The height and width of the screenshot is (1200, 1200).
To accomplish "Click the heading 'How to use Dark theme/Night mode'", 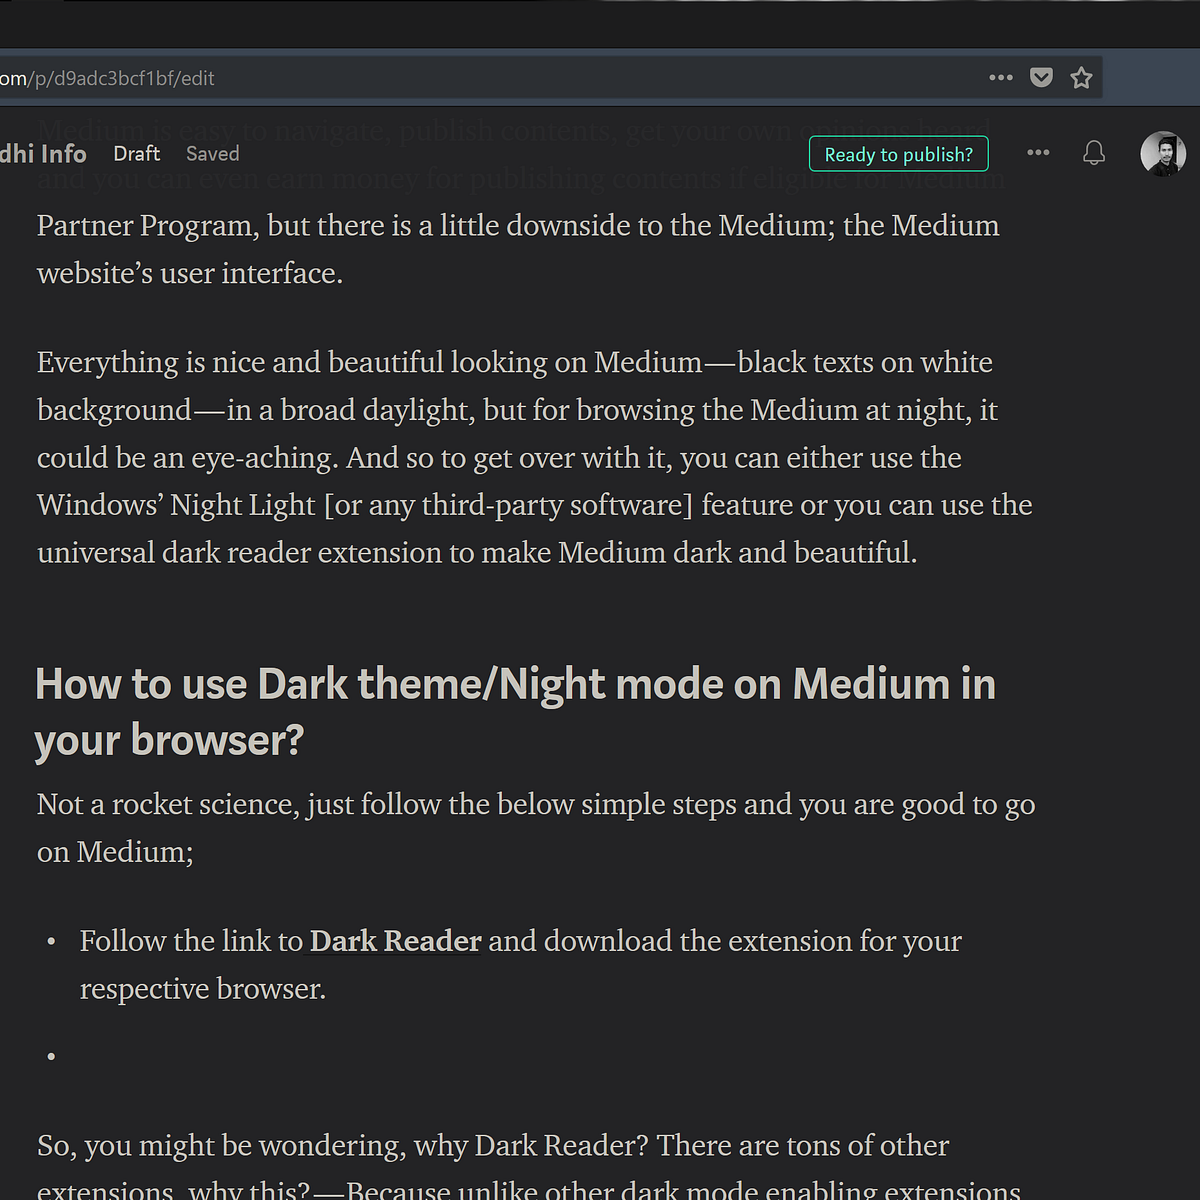I will pos(515,711).
